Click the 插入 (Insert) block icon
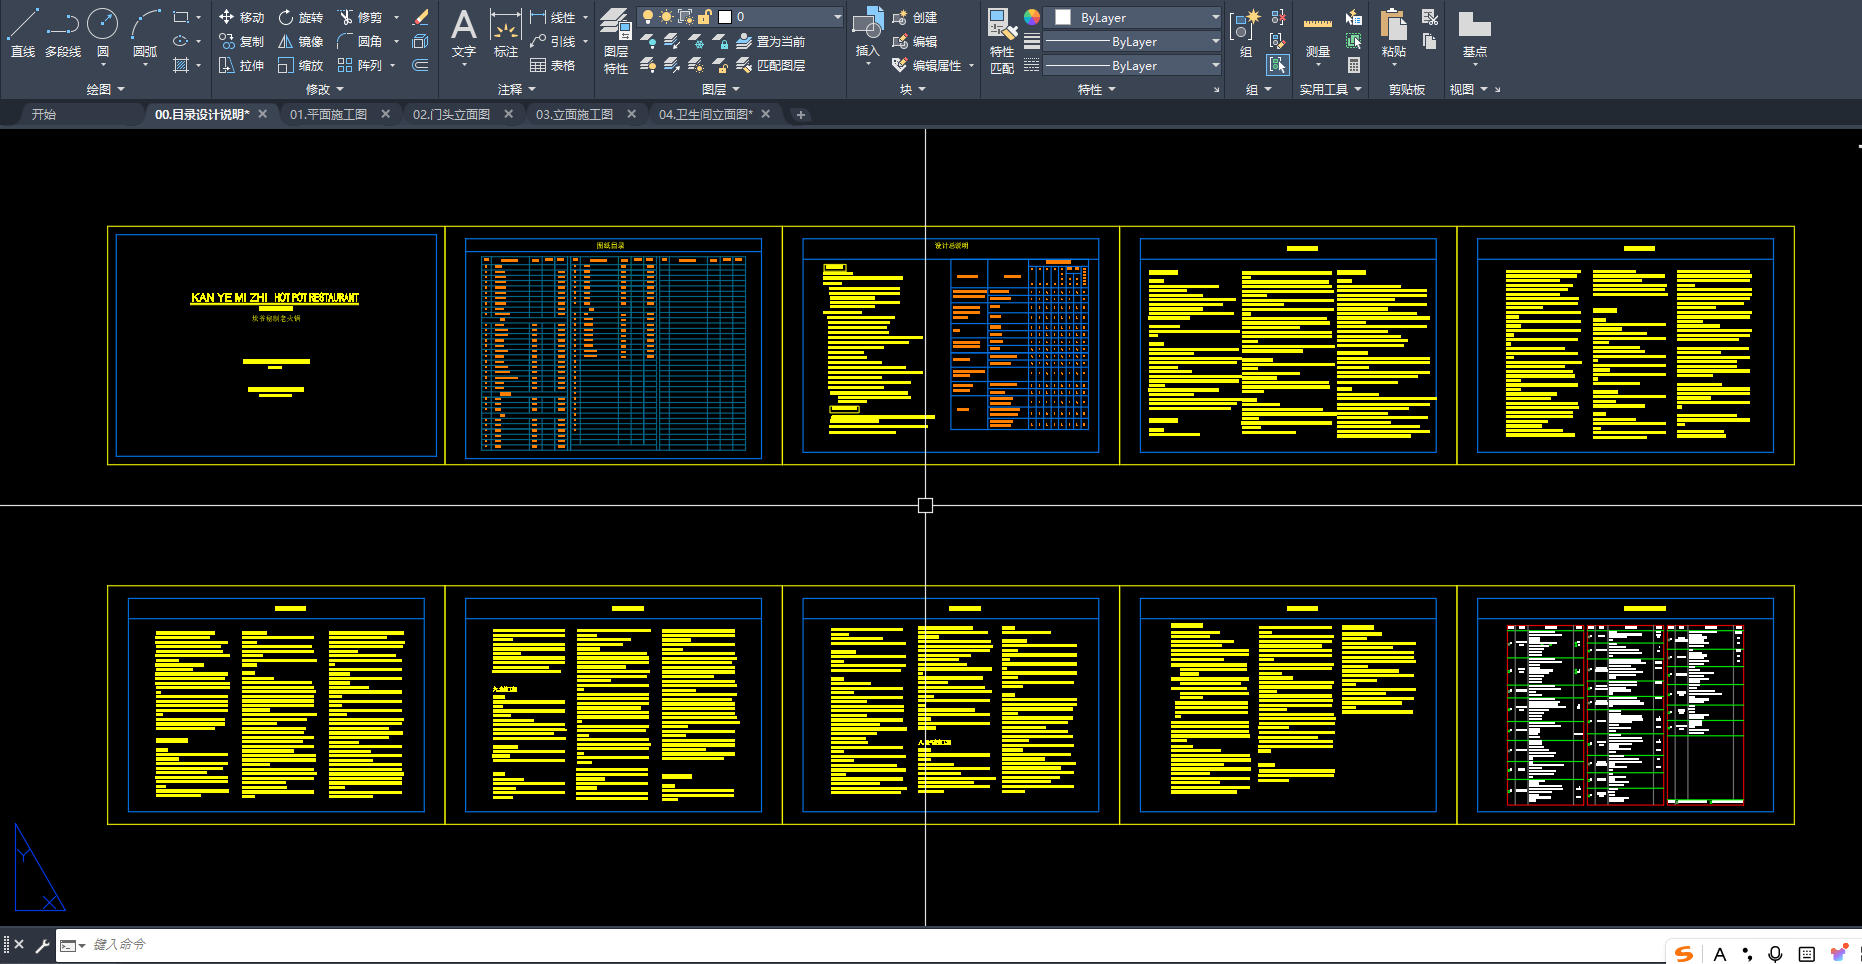The width and height of the screenshot is (1862, 964). [x=868, y=32]
